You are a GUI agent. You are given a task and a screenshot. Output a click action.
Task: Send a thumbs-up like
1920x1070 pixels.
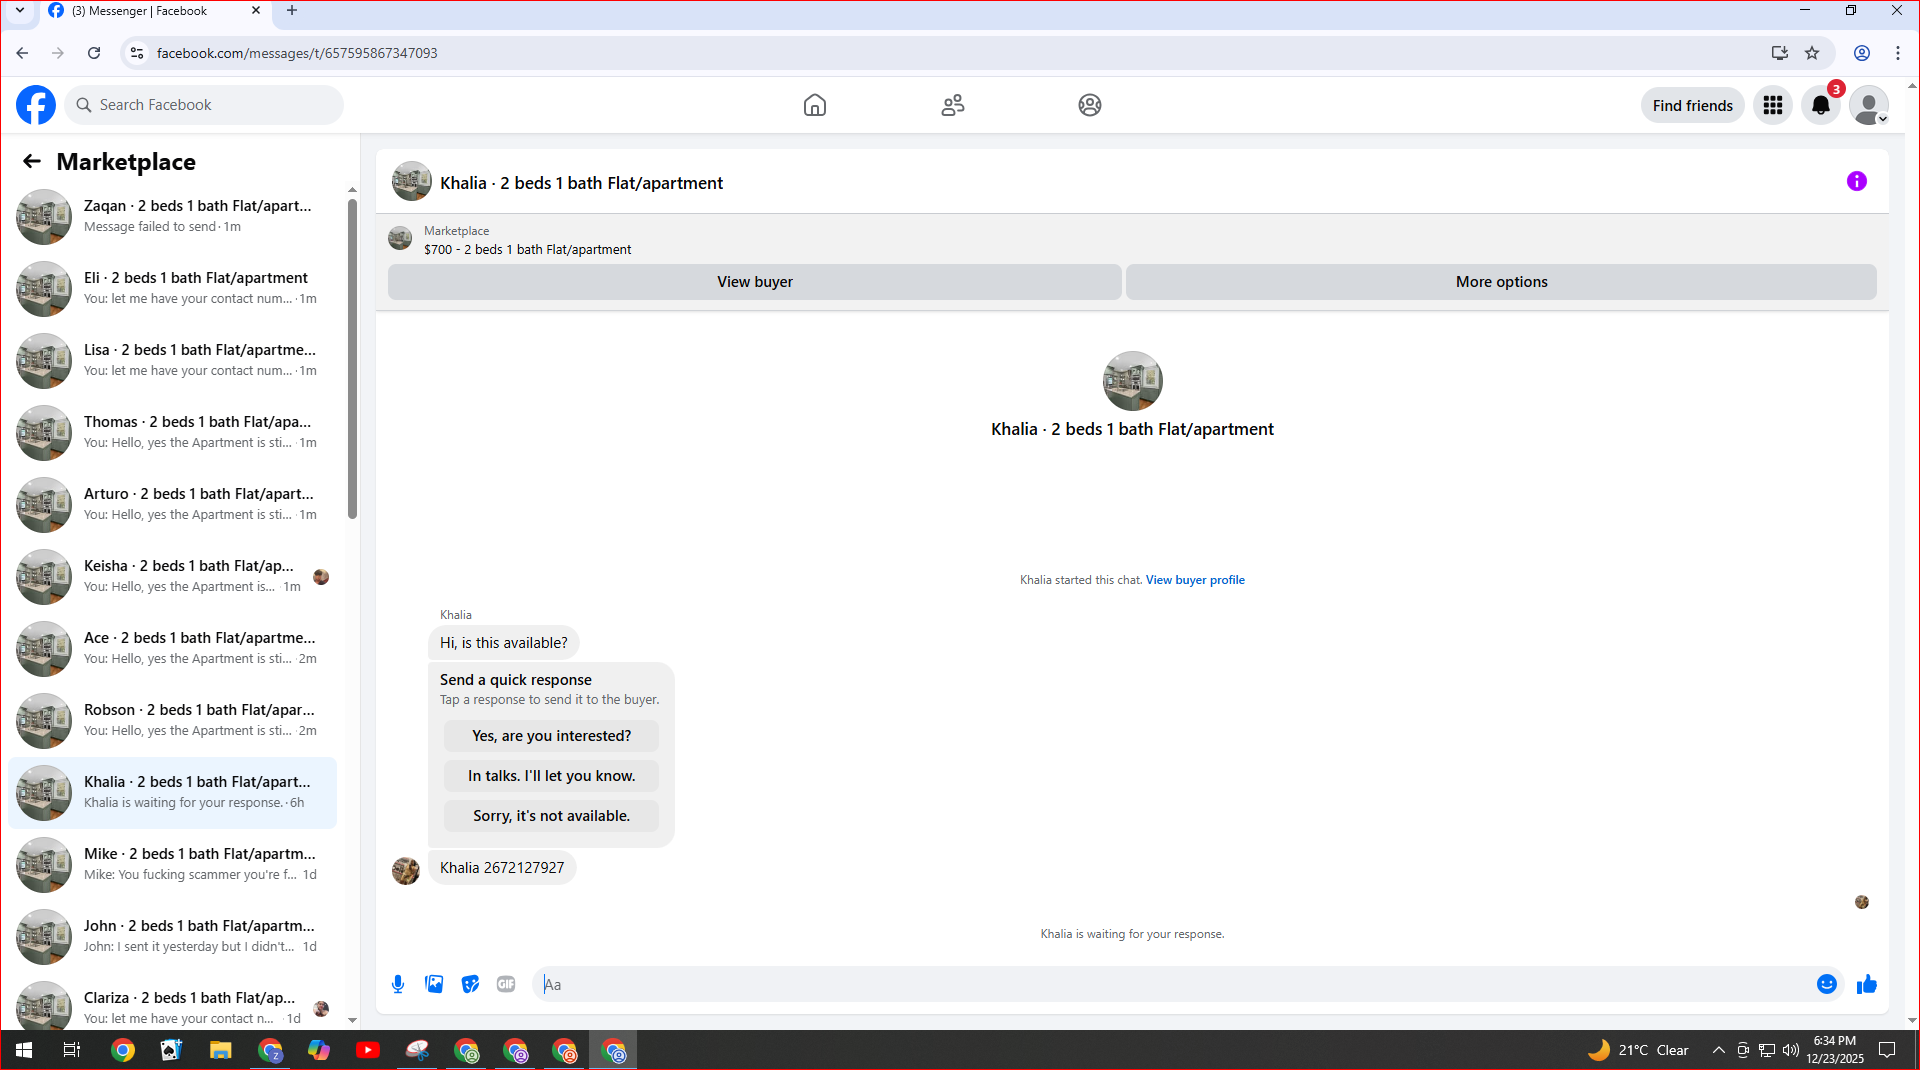pos(1867,984)
